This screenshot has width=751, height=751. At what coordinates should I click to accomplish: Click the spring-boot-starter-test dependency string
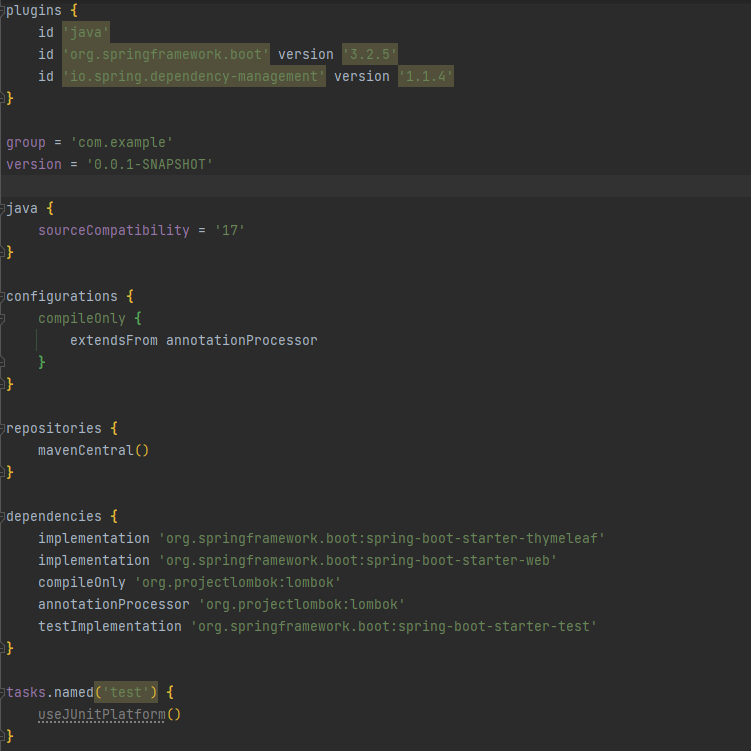pos(394,626)
